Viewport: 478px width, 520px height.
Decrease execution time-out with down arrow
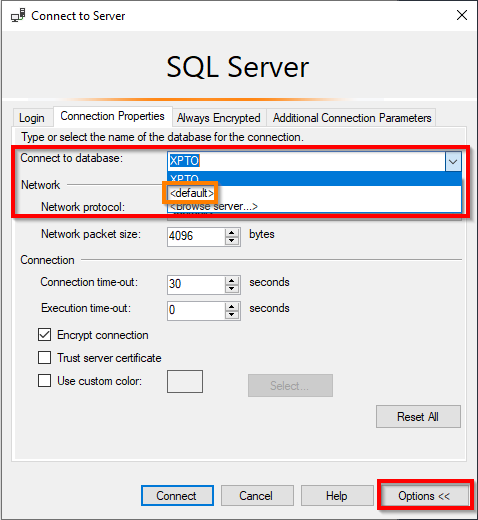(232, 315)
